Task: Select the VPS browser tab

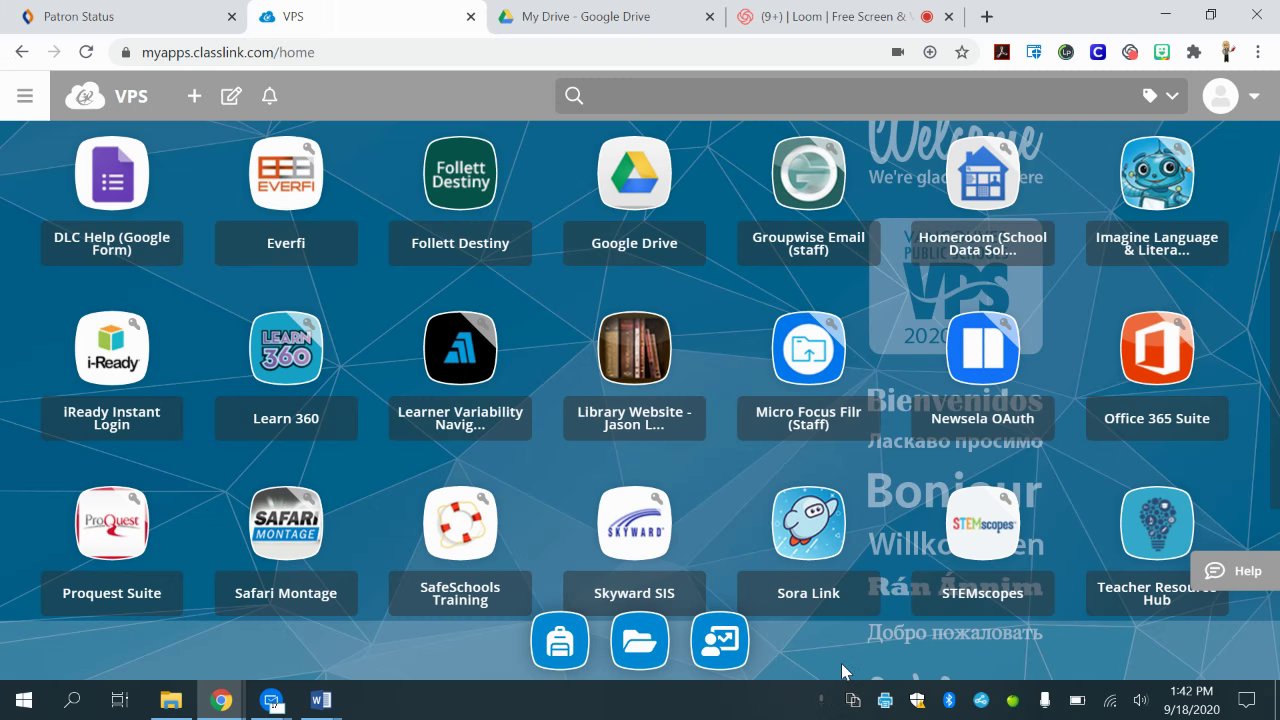Action: coord(366,17)
